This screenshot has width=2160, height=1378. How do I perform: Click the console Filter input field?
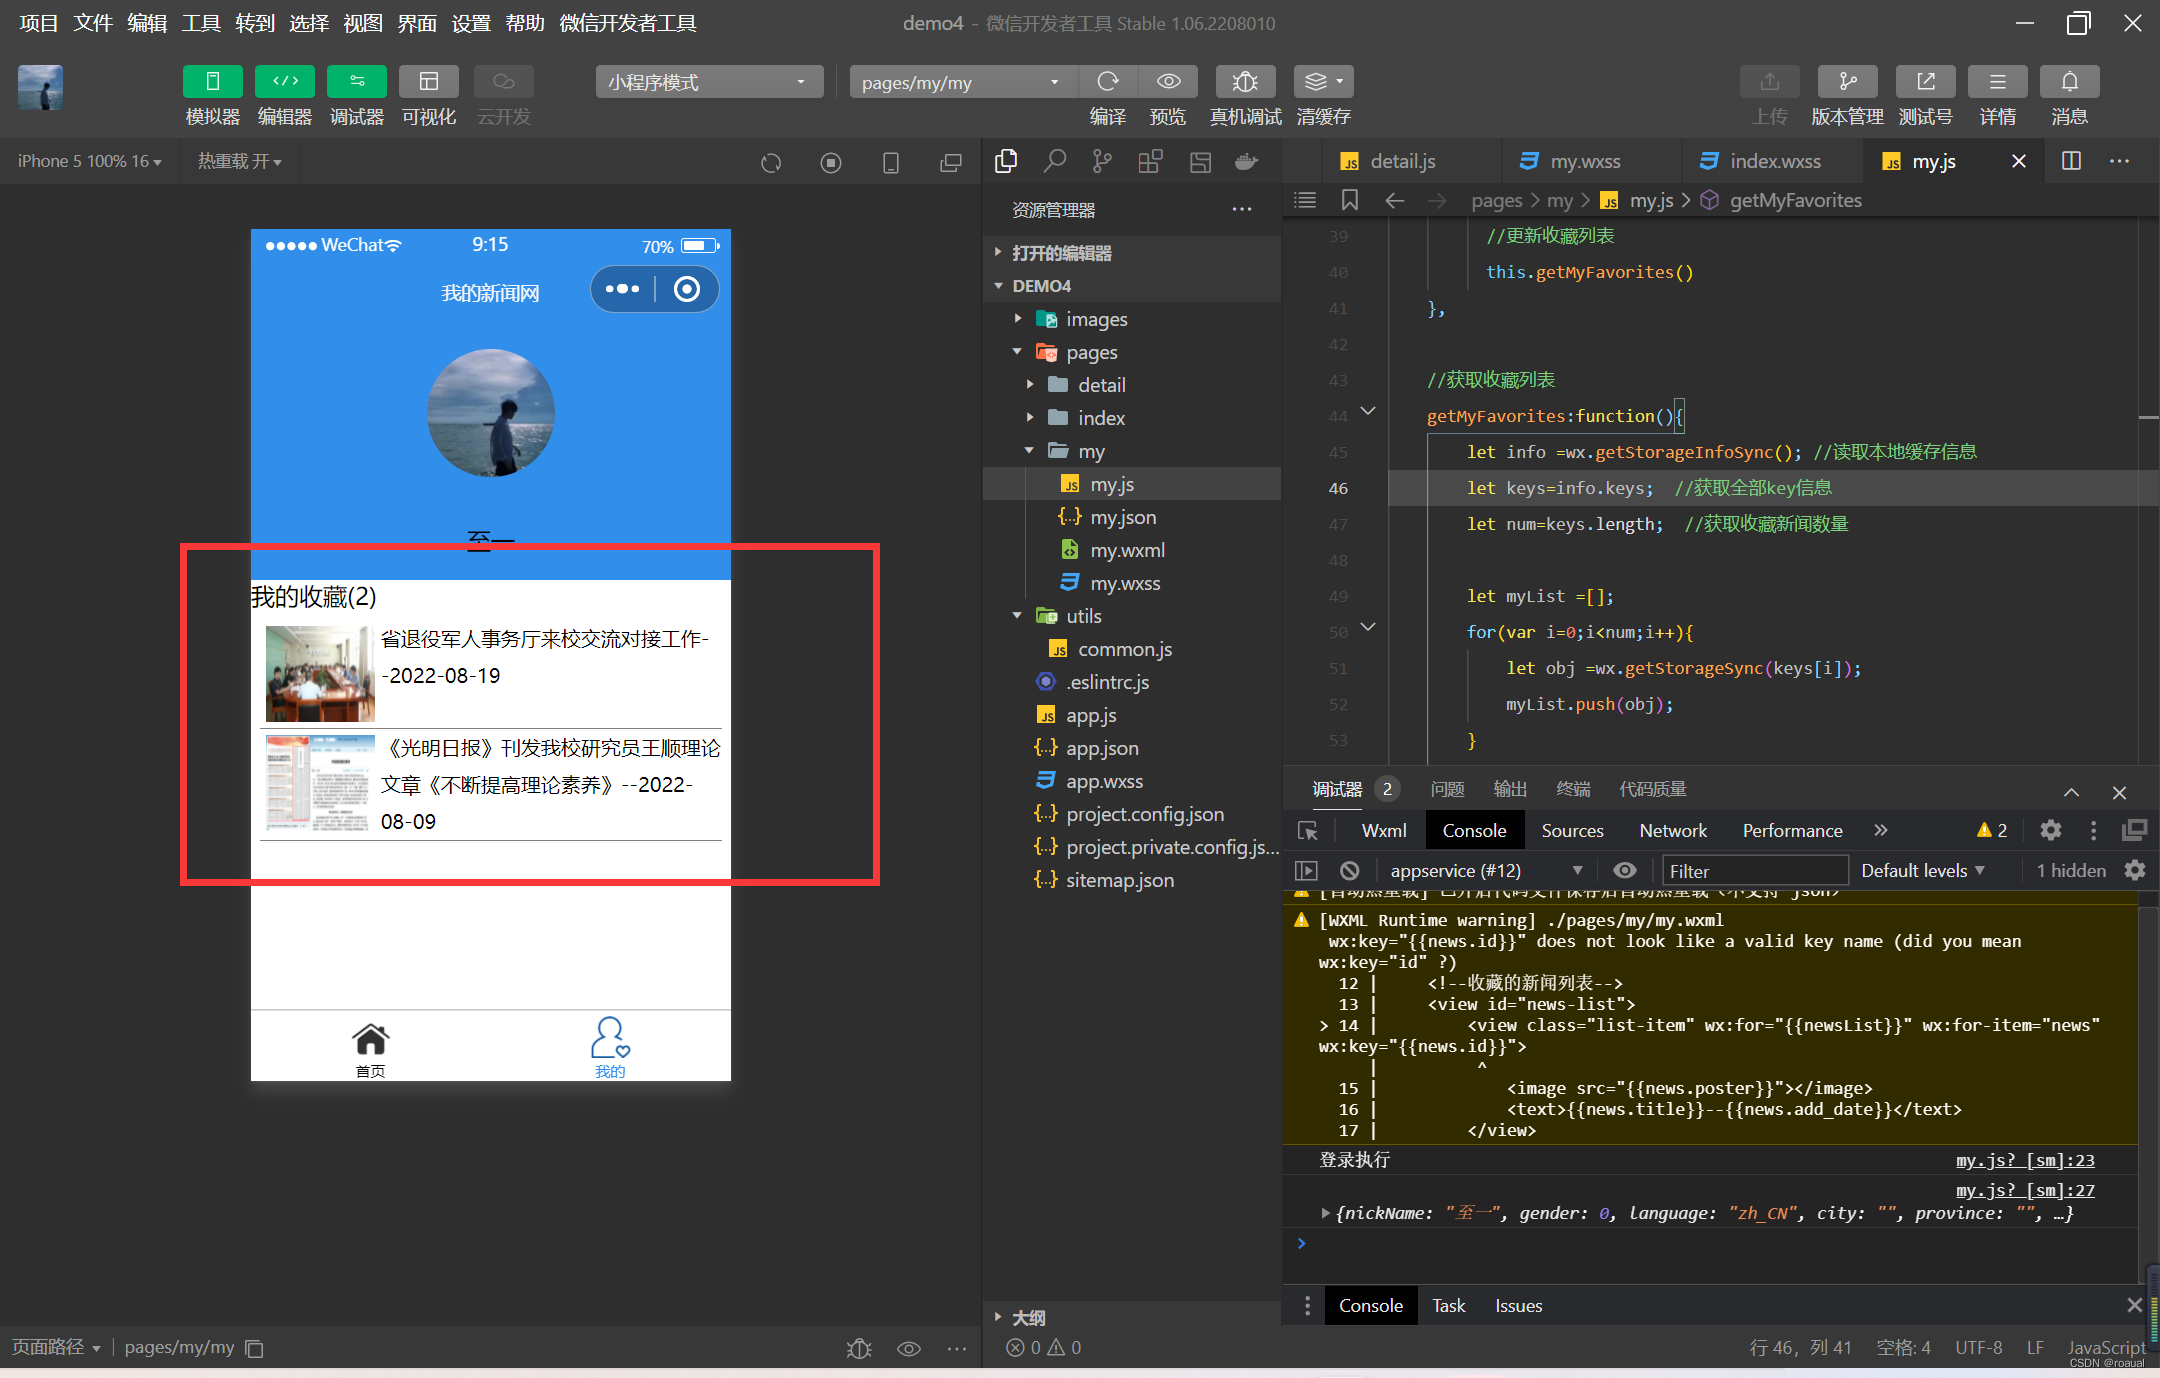click(x=1754, y=871)
